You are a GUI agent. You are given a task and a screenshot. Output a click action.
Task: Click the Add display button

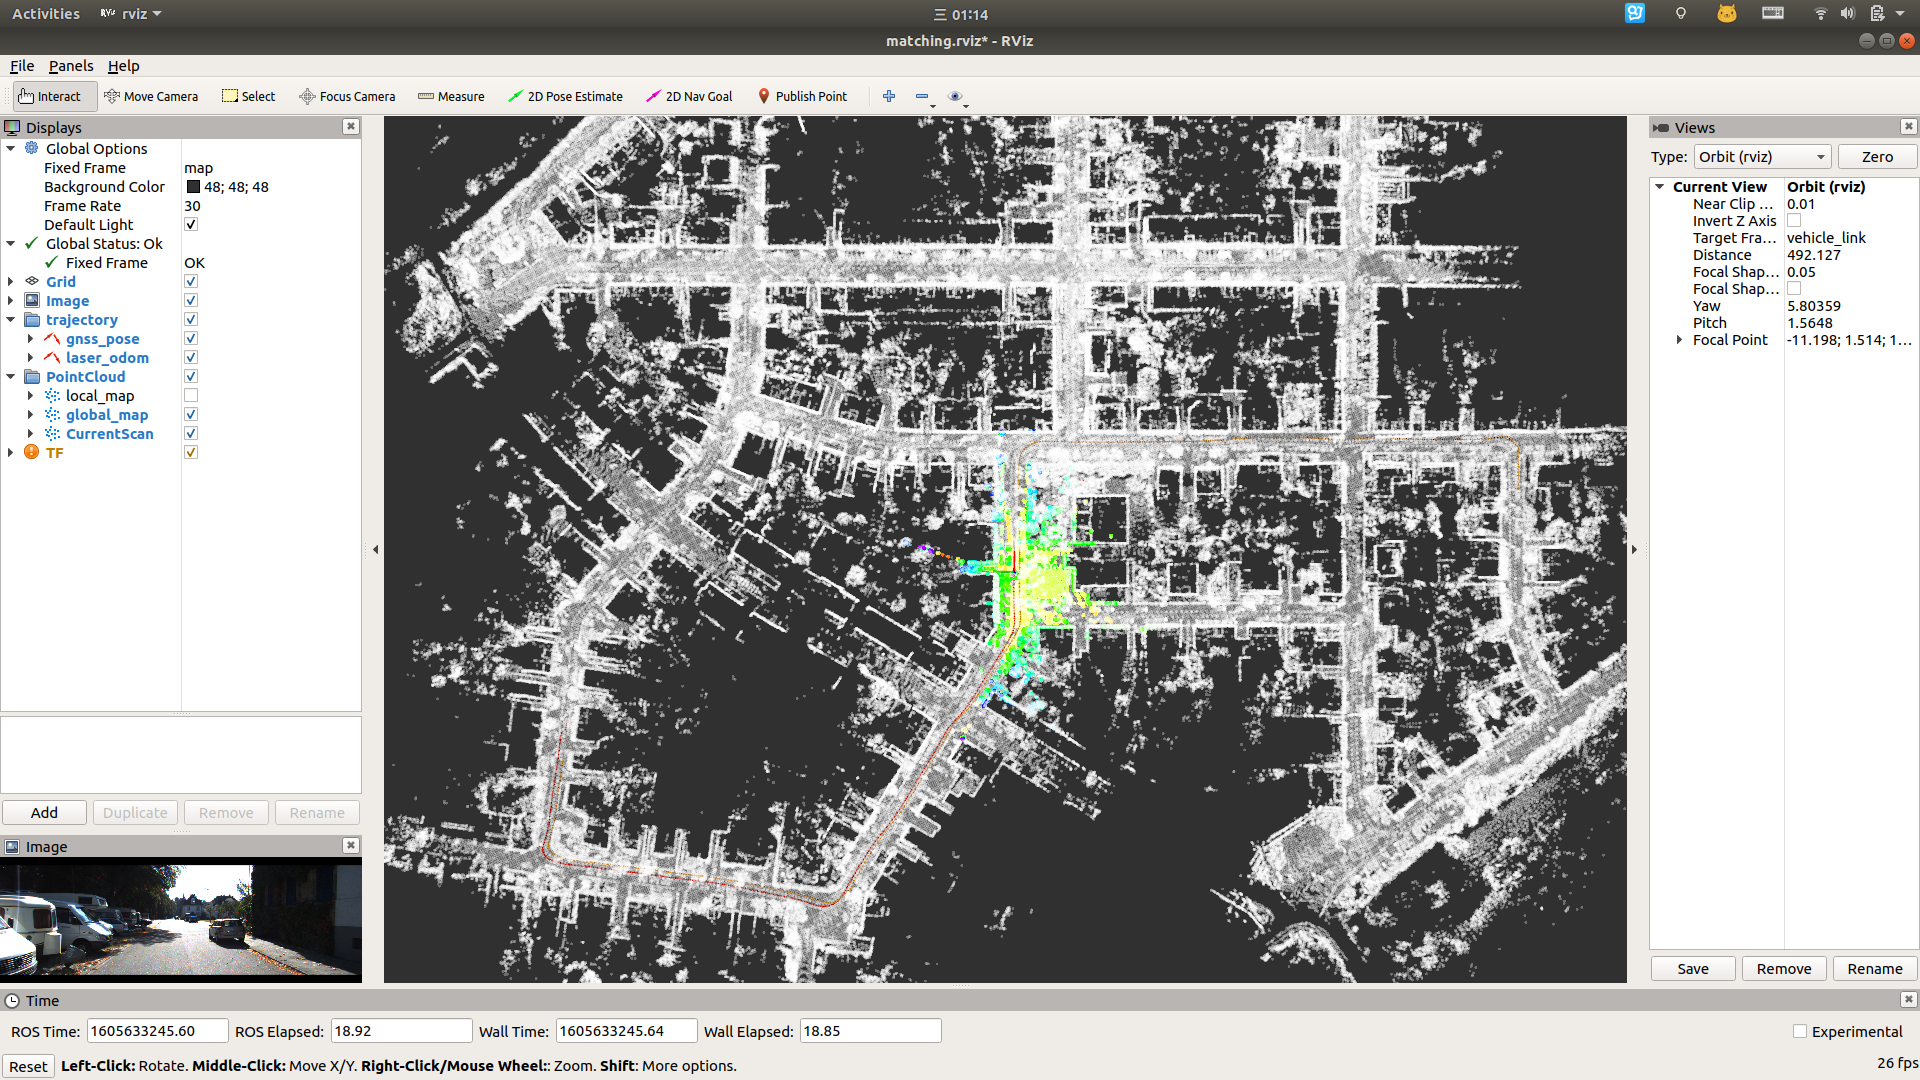(44, 813)
